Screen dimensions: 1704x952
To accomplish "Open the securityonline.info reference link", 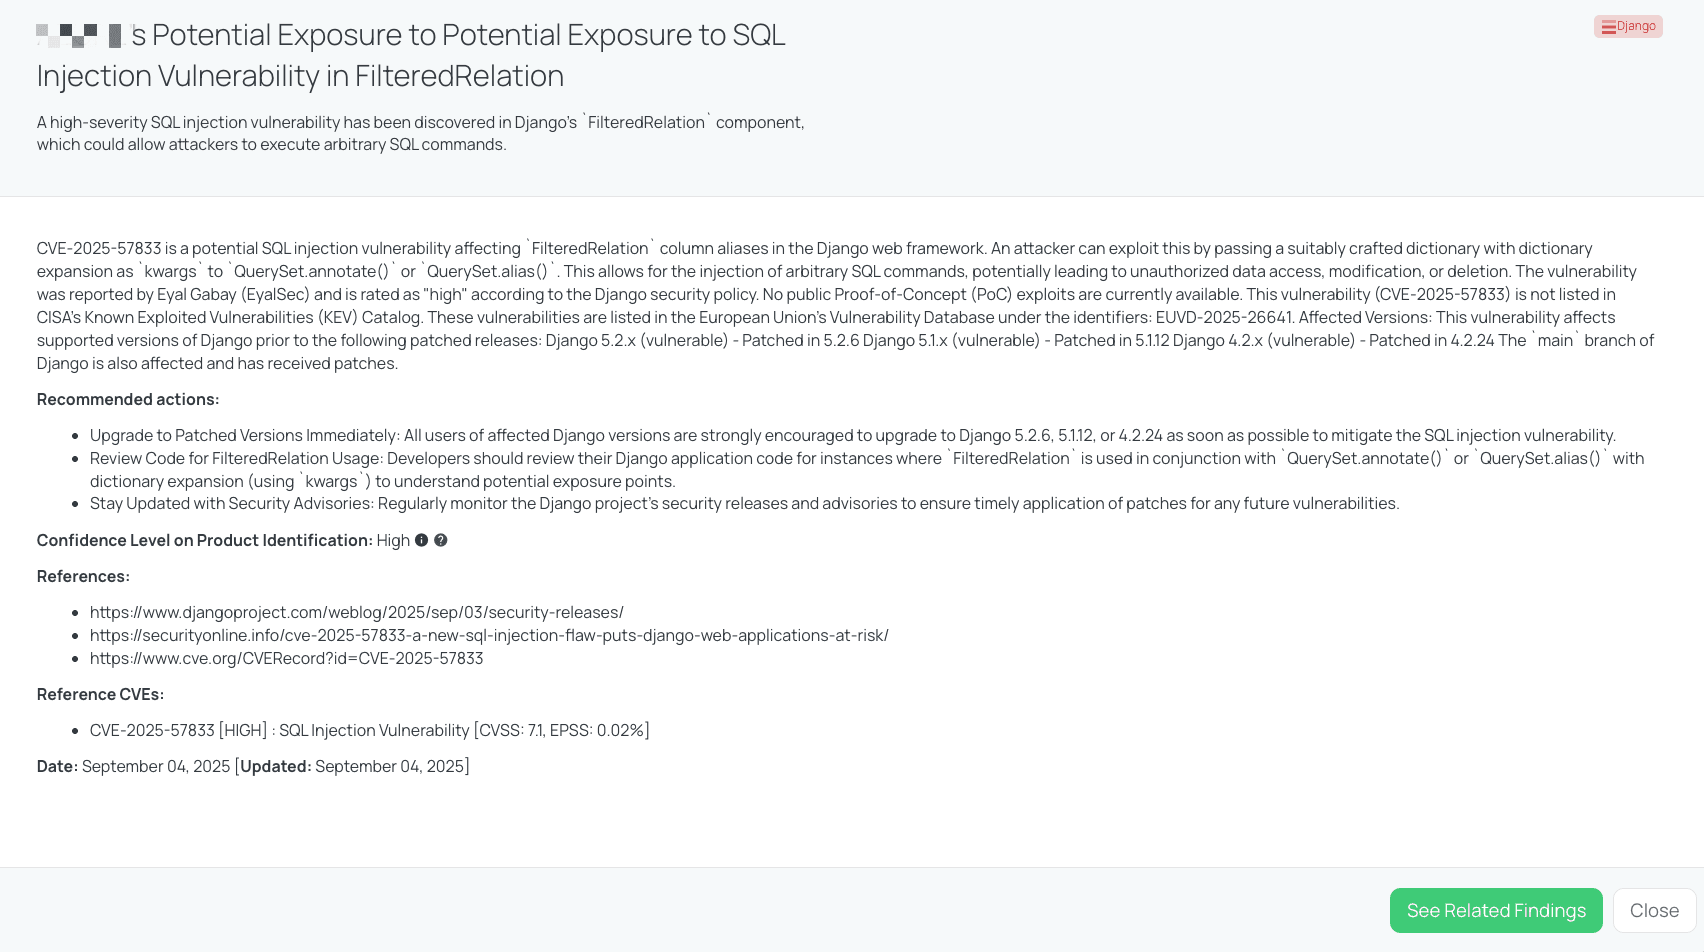I will pos(489,635).
